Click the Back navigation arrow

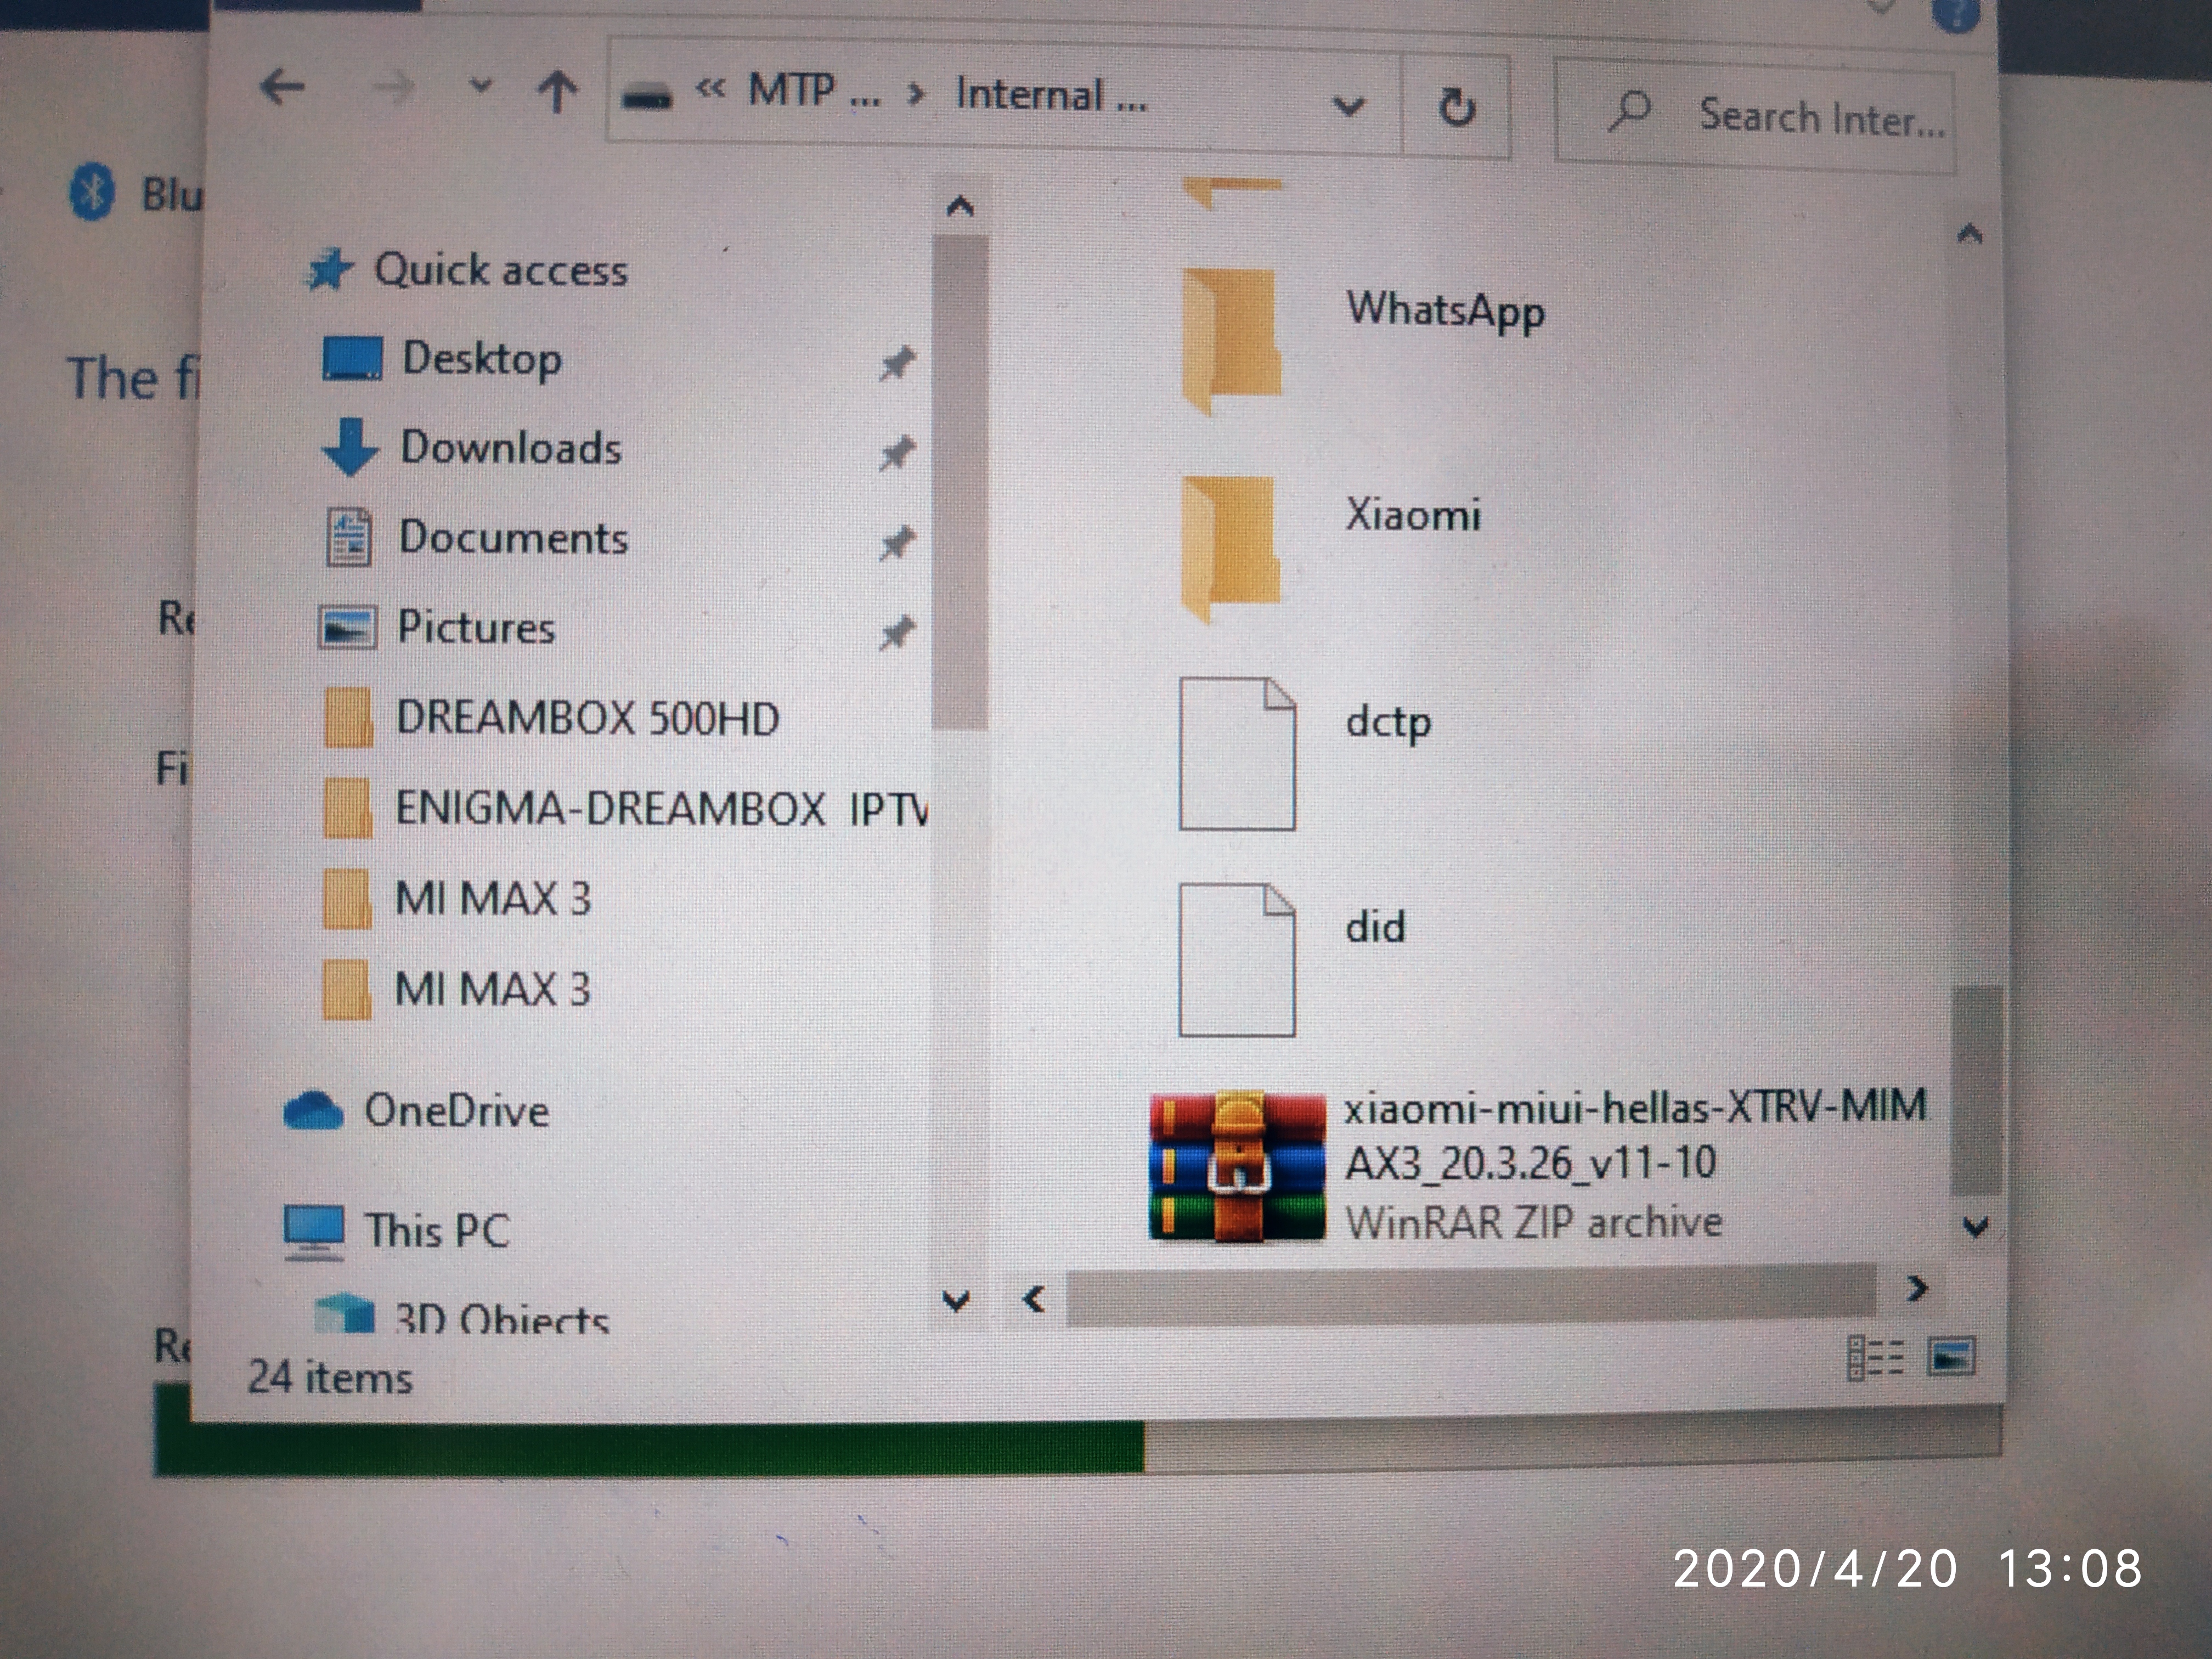coord(282,88)
